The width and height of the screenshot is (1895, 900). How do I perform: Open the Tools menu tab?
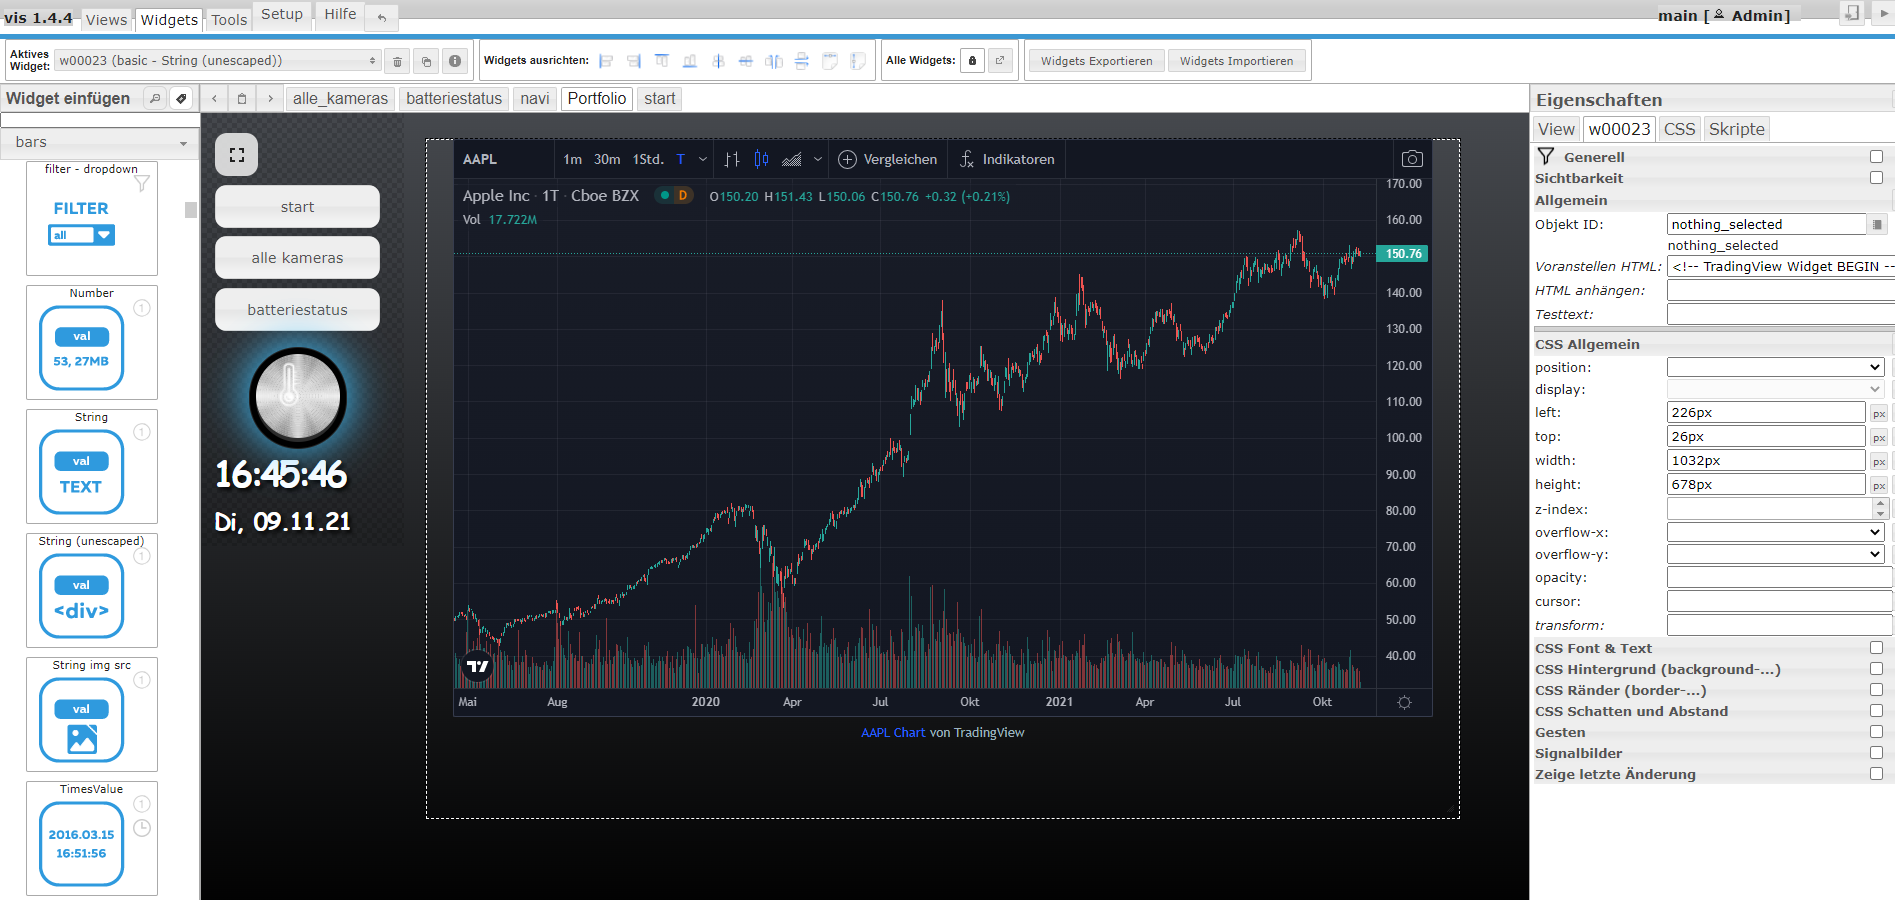tap(229, 20)
